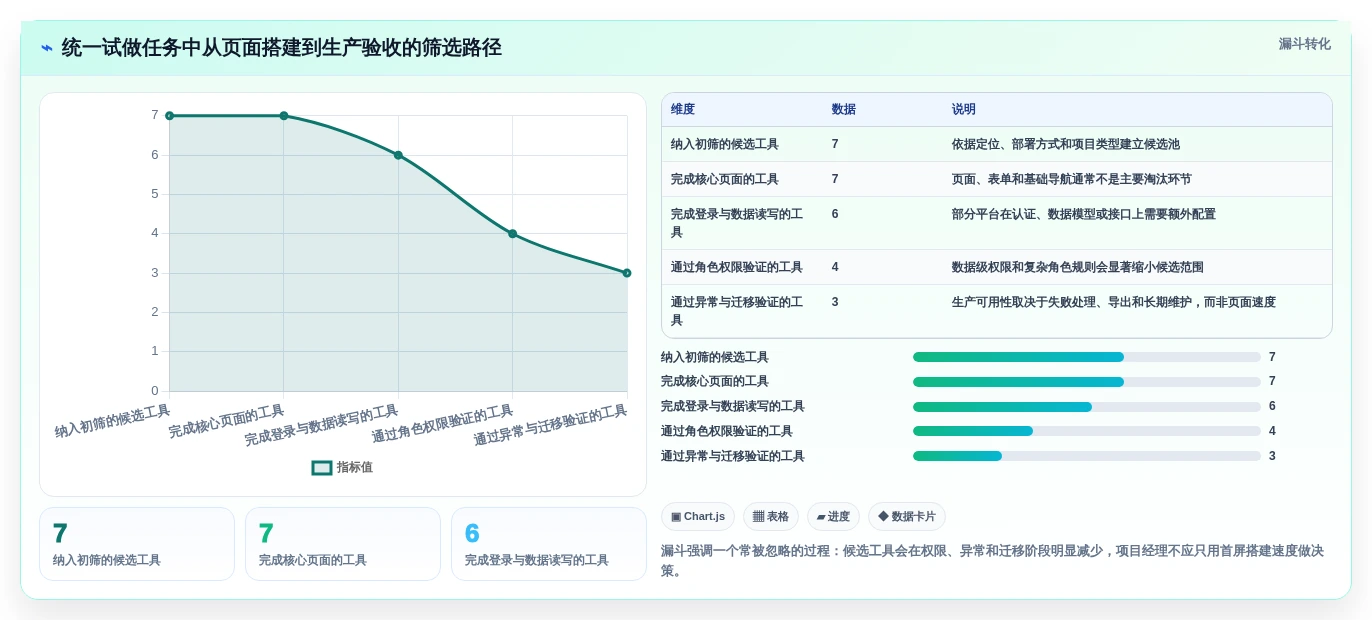Click progress list label 通过角色权限验证的工具
Image resolution: width=1372 pixels, height=620 pixels.
click(727, 431)
